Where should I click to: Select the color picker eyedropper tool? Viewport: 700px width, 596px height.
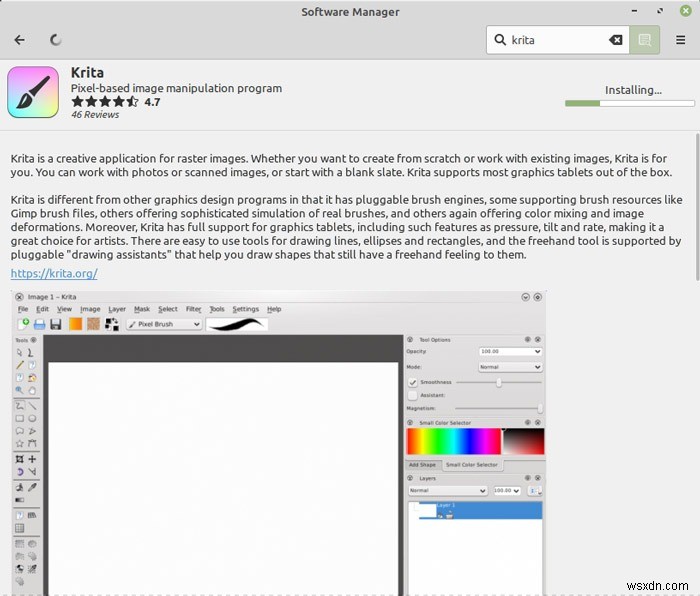(32, 487)
